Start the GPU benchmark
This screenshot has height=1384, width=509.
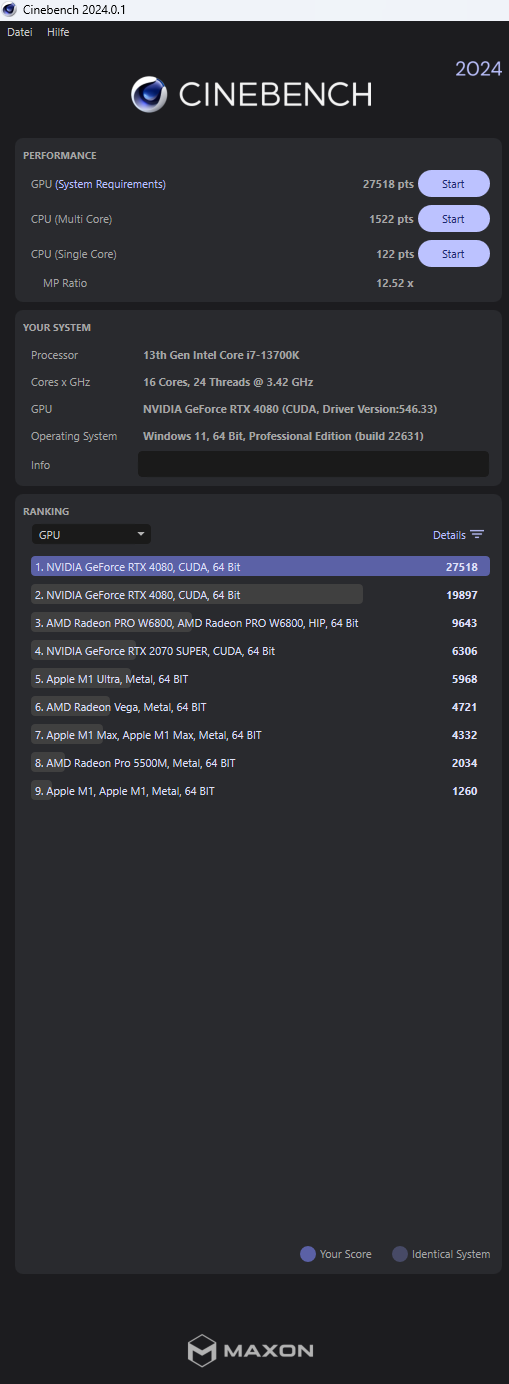coord(453,184)
